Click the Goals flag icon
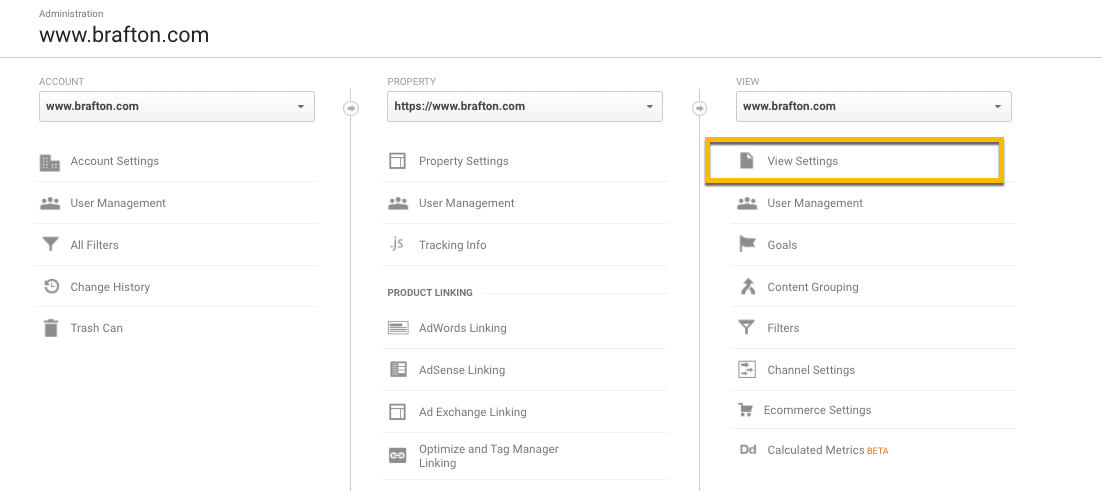This screenshot has height=491, width=1102. (746, 245)
